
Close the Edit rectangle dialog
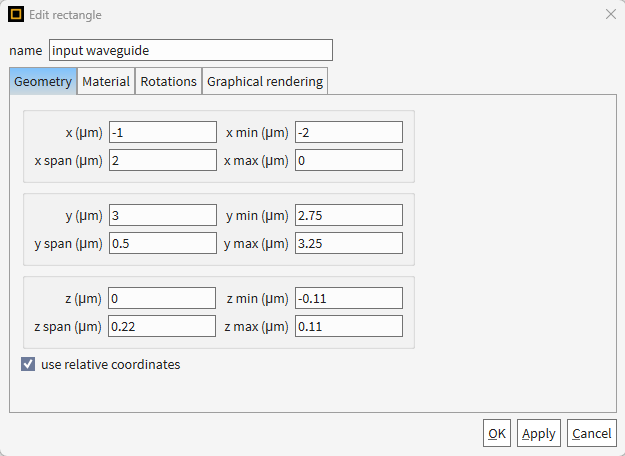(x=611, y=14)
